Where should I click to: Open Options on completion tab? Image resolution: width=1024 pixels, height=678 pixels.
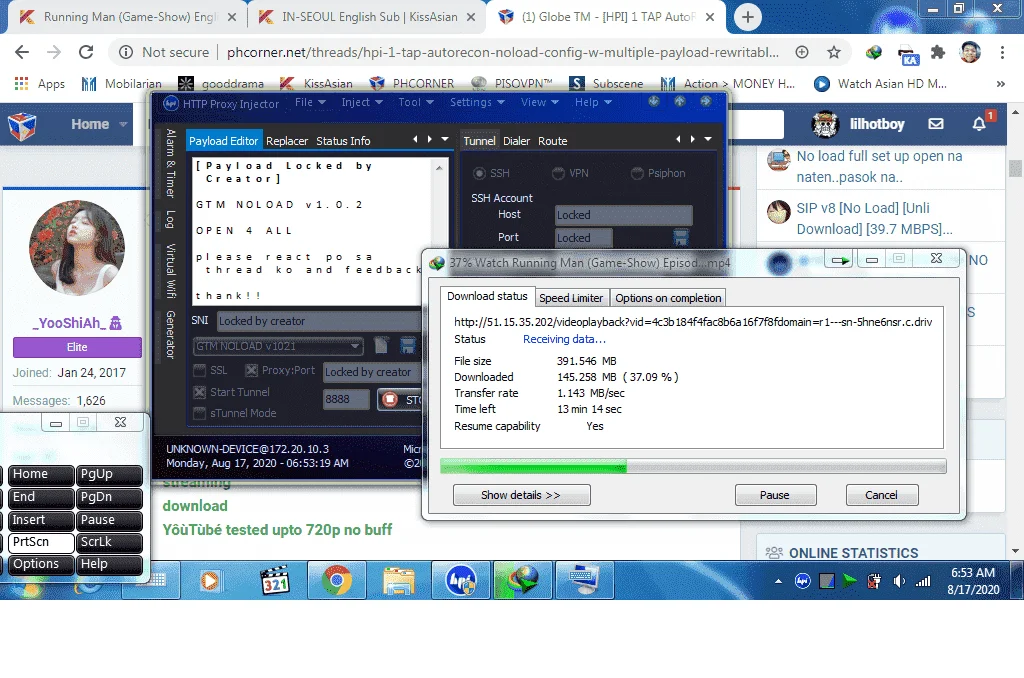tap(668, 298)
